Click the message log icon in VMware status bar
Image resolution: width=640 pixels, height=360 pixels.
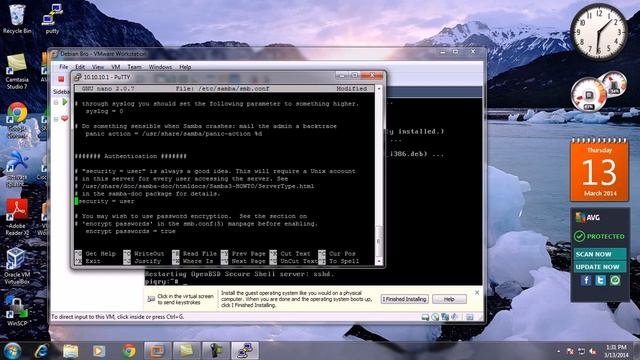pyautogui.click(x=469, y=317)
